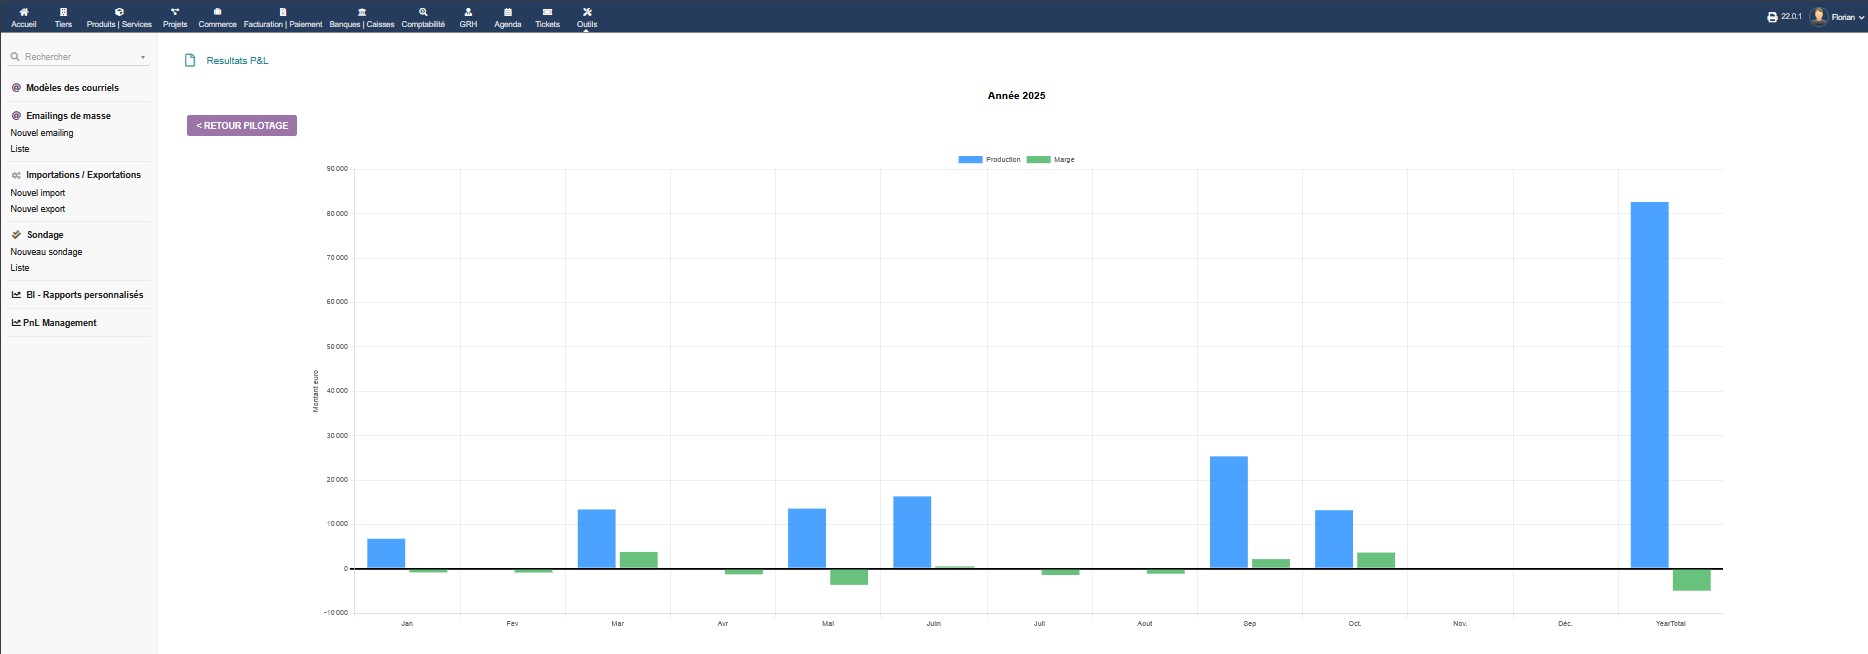Screen dimensions: 1868x654
Task: Click the Juin Production bar
Action: (x=912, y=533)
